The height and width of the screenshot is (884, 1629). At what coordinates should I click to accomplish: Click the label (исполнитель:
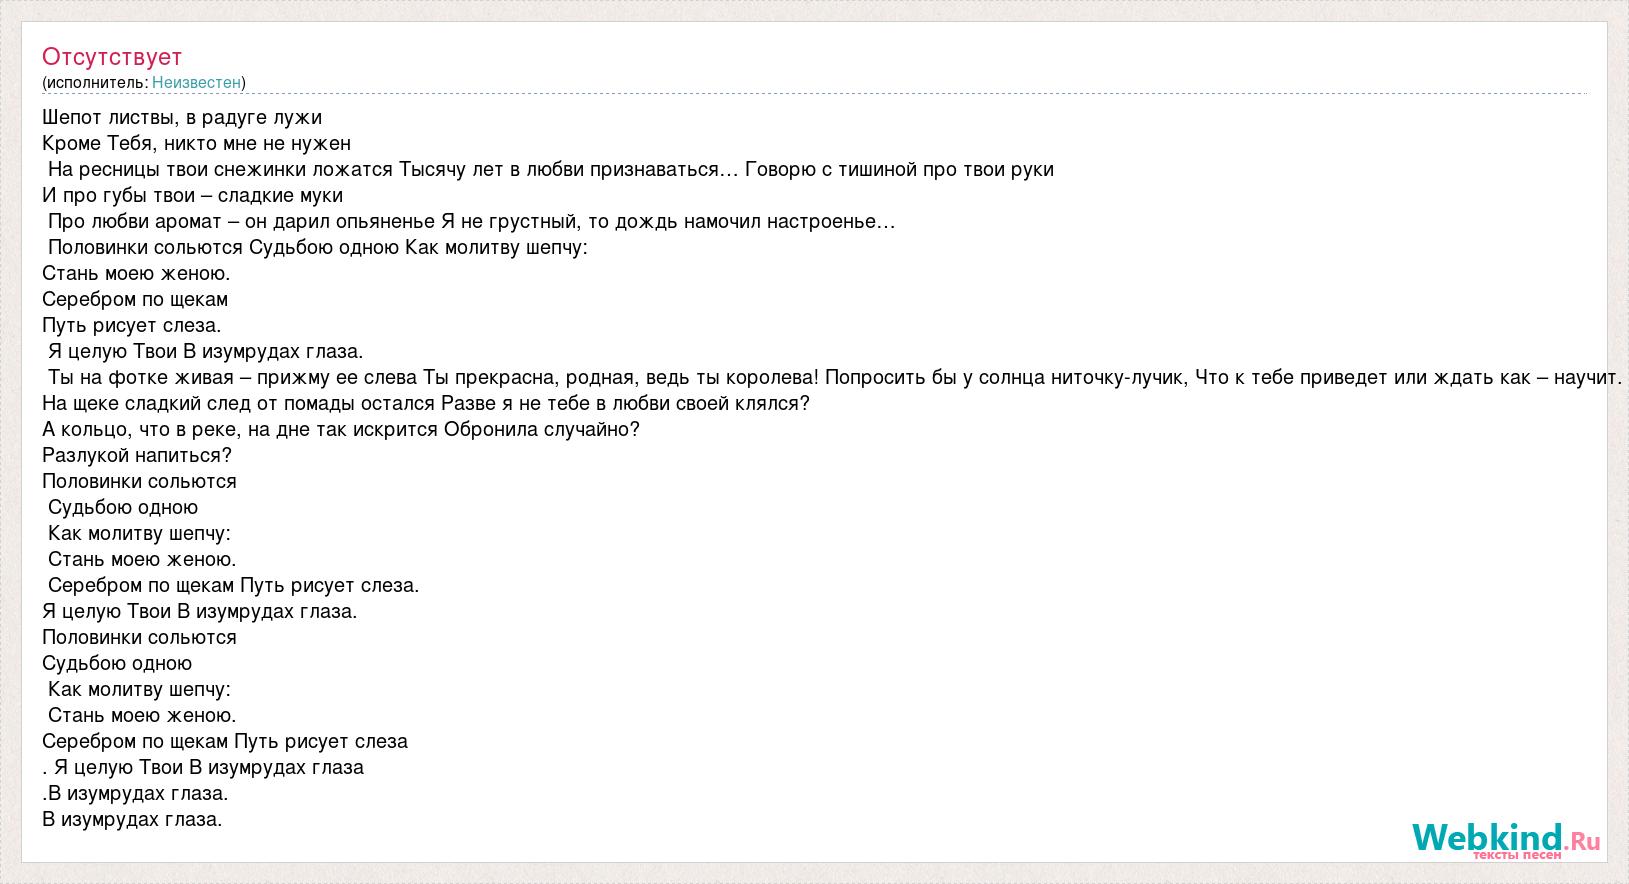(95, 83)
